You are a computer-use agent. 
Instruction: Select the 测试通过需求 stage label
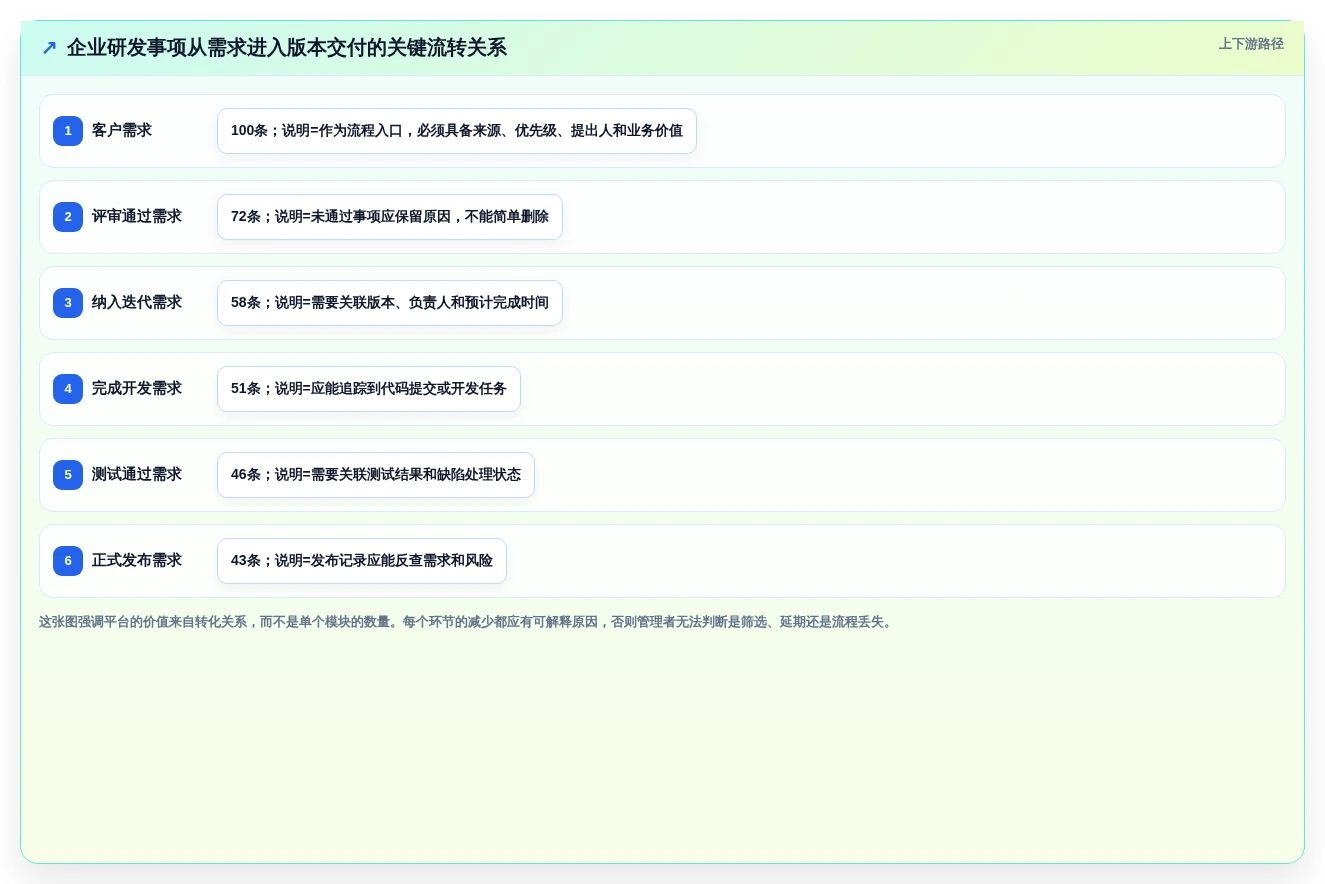pos(137,475)
